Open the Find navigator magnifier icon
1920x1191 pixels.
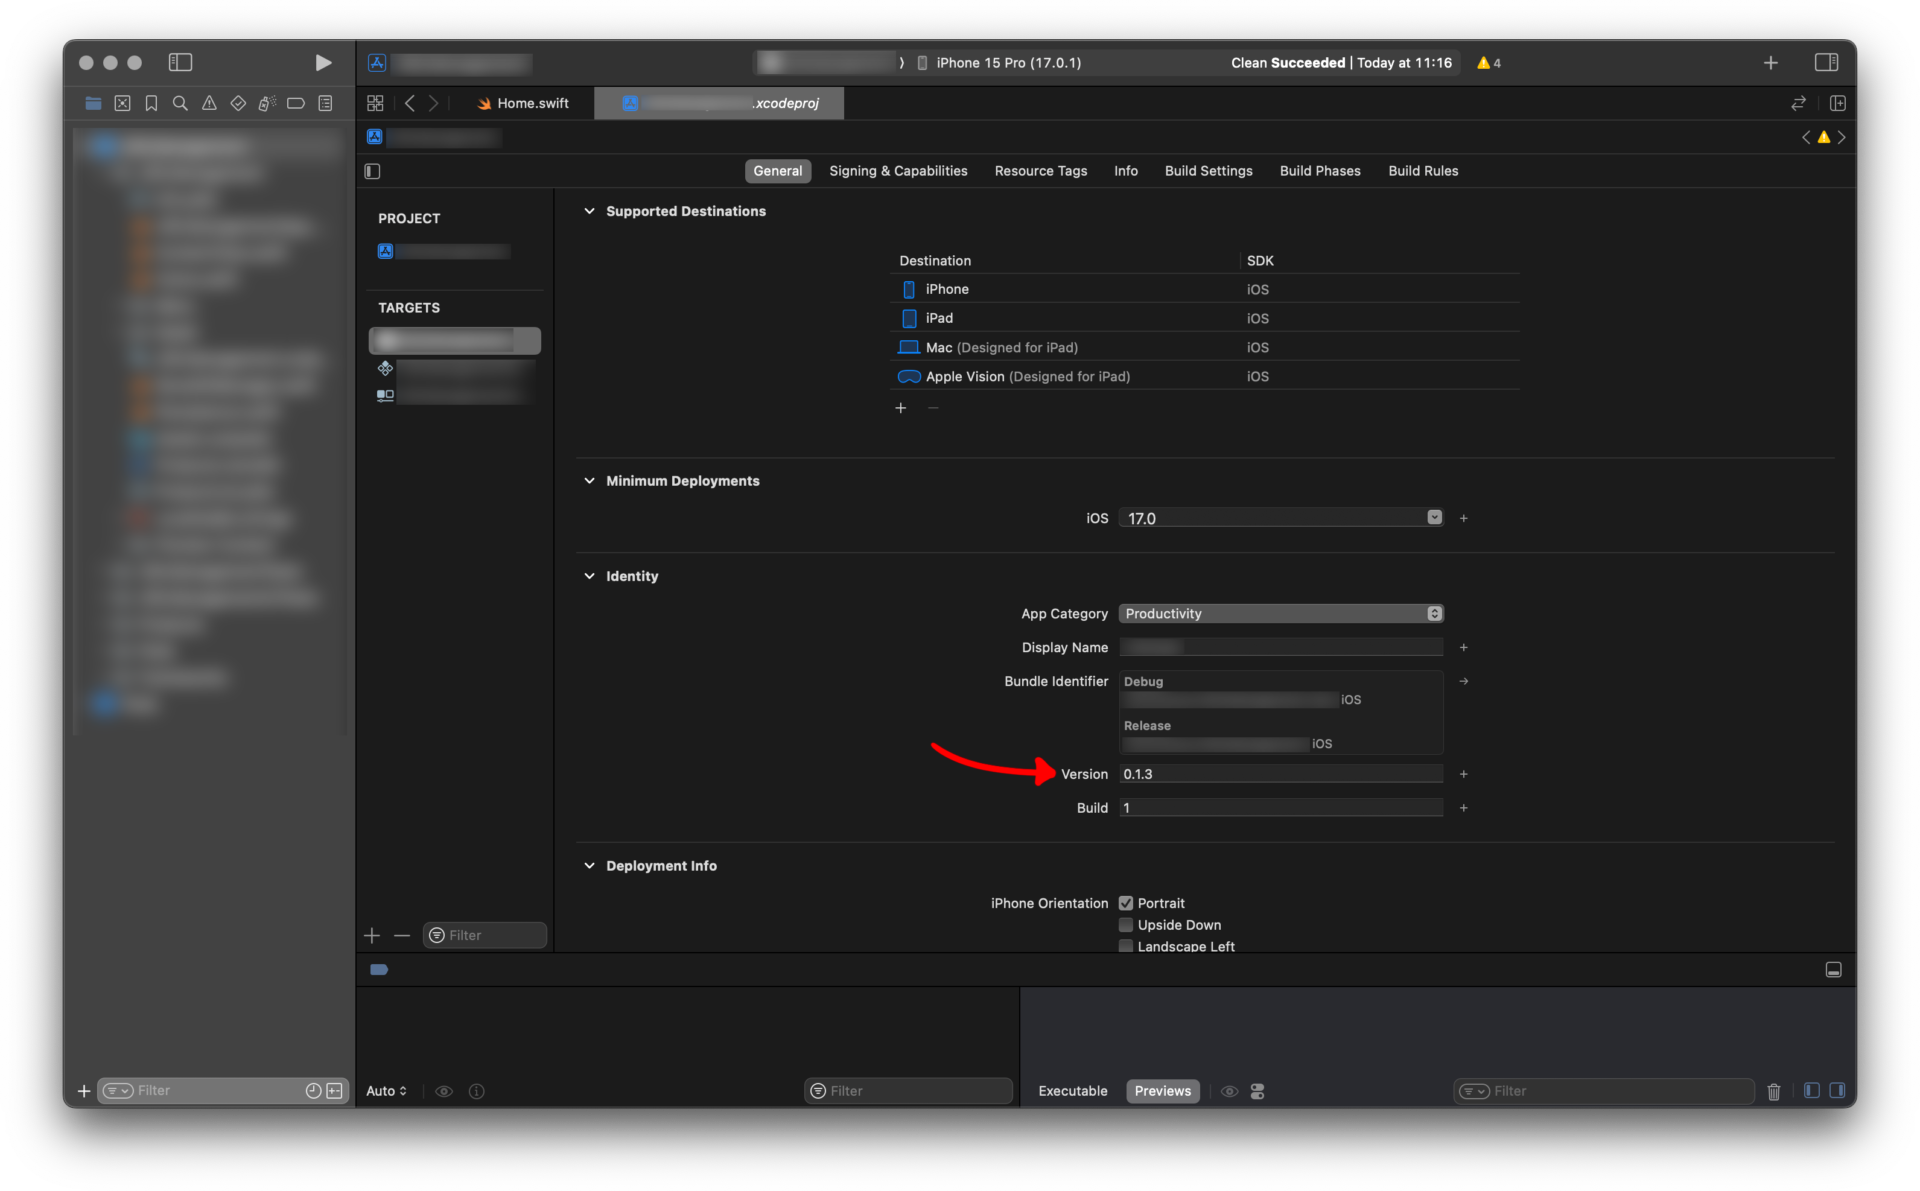pyautogui.click(x=180, y=103)
